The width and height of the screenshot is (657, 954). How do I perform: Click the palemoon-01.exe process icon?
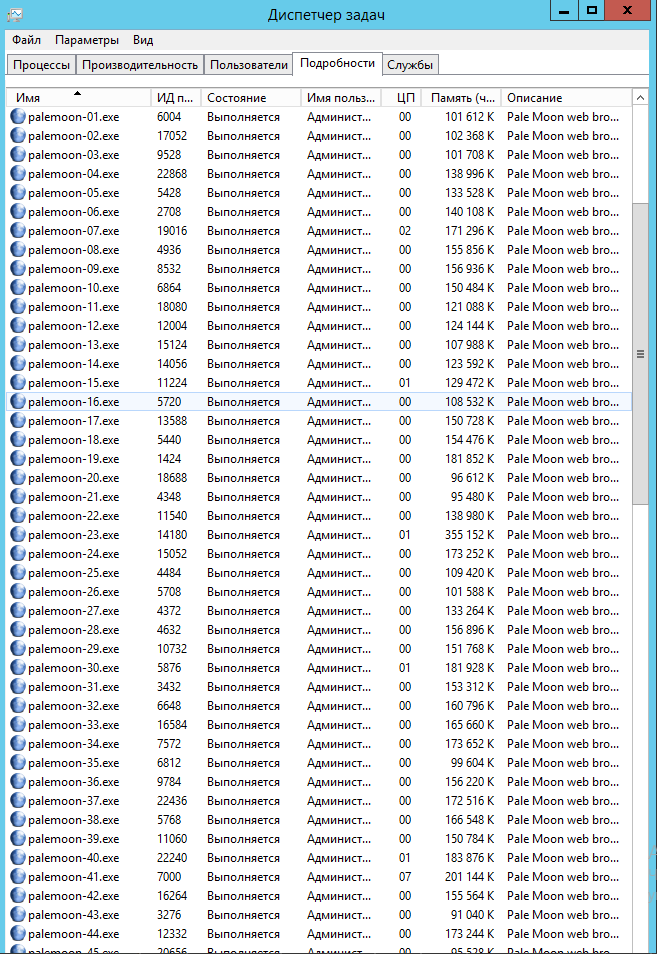pyautogui.click(x=18, y=116)
